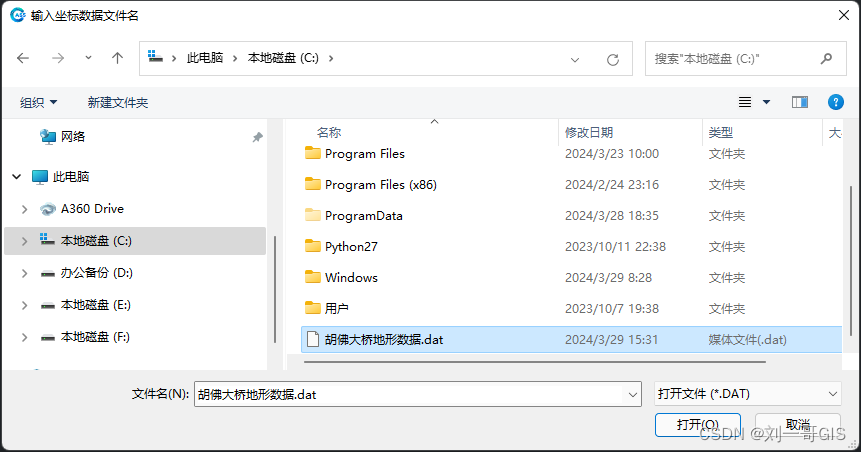Image resolution: width=861 pixels, height=452 pixels.
Task: Click the search magnifier icon
Action: (x=826, y=58)
